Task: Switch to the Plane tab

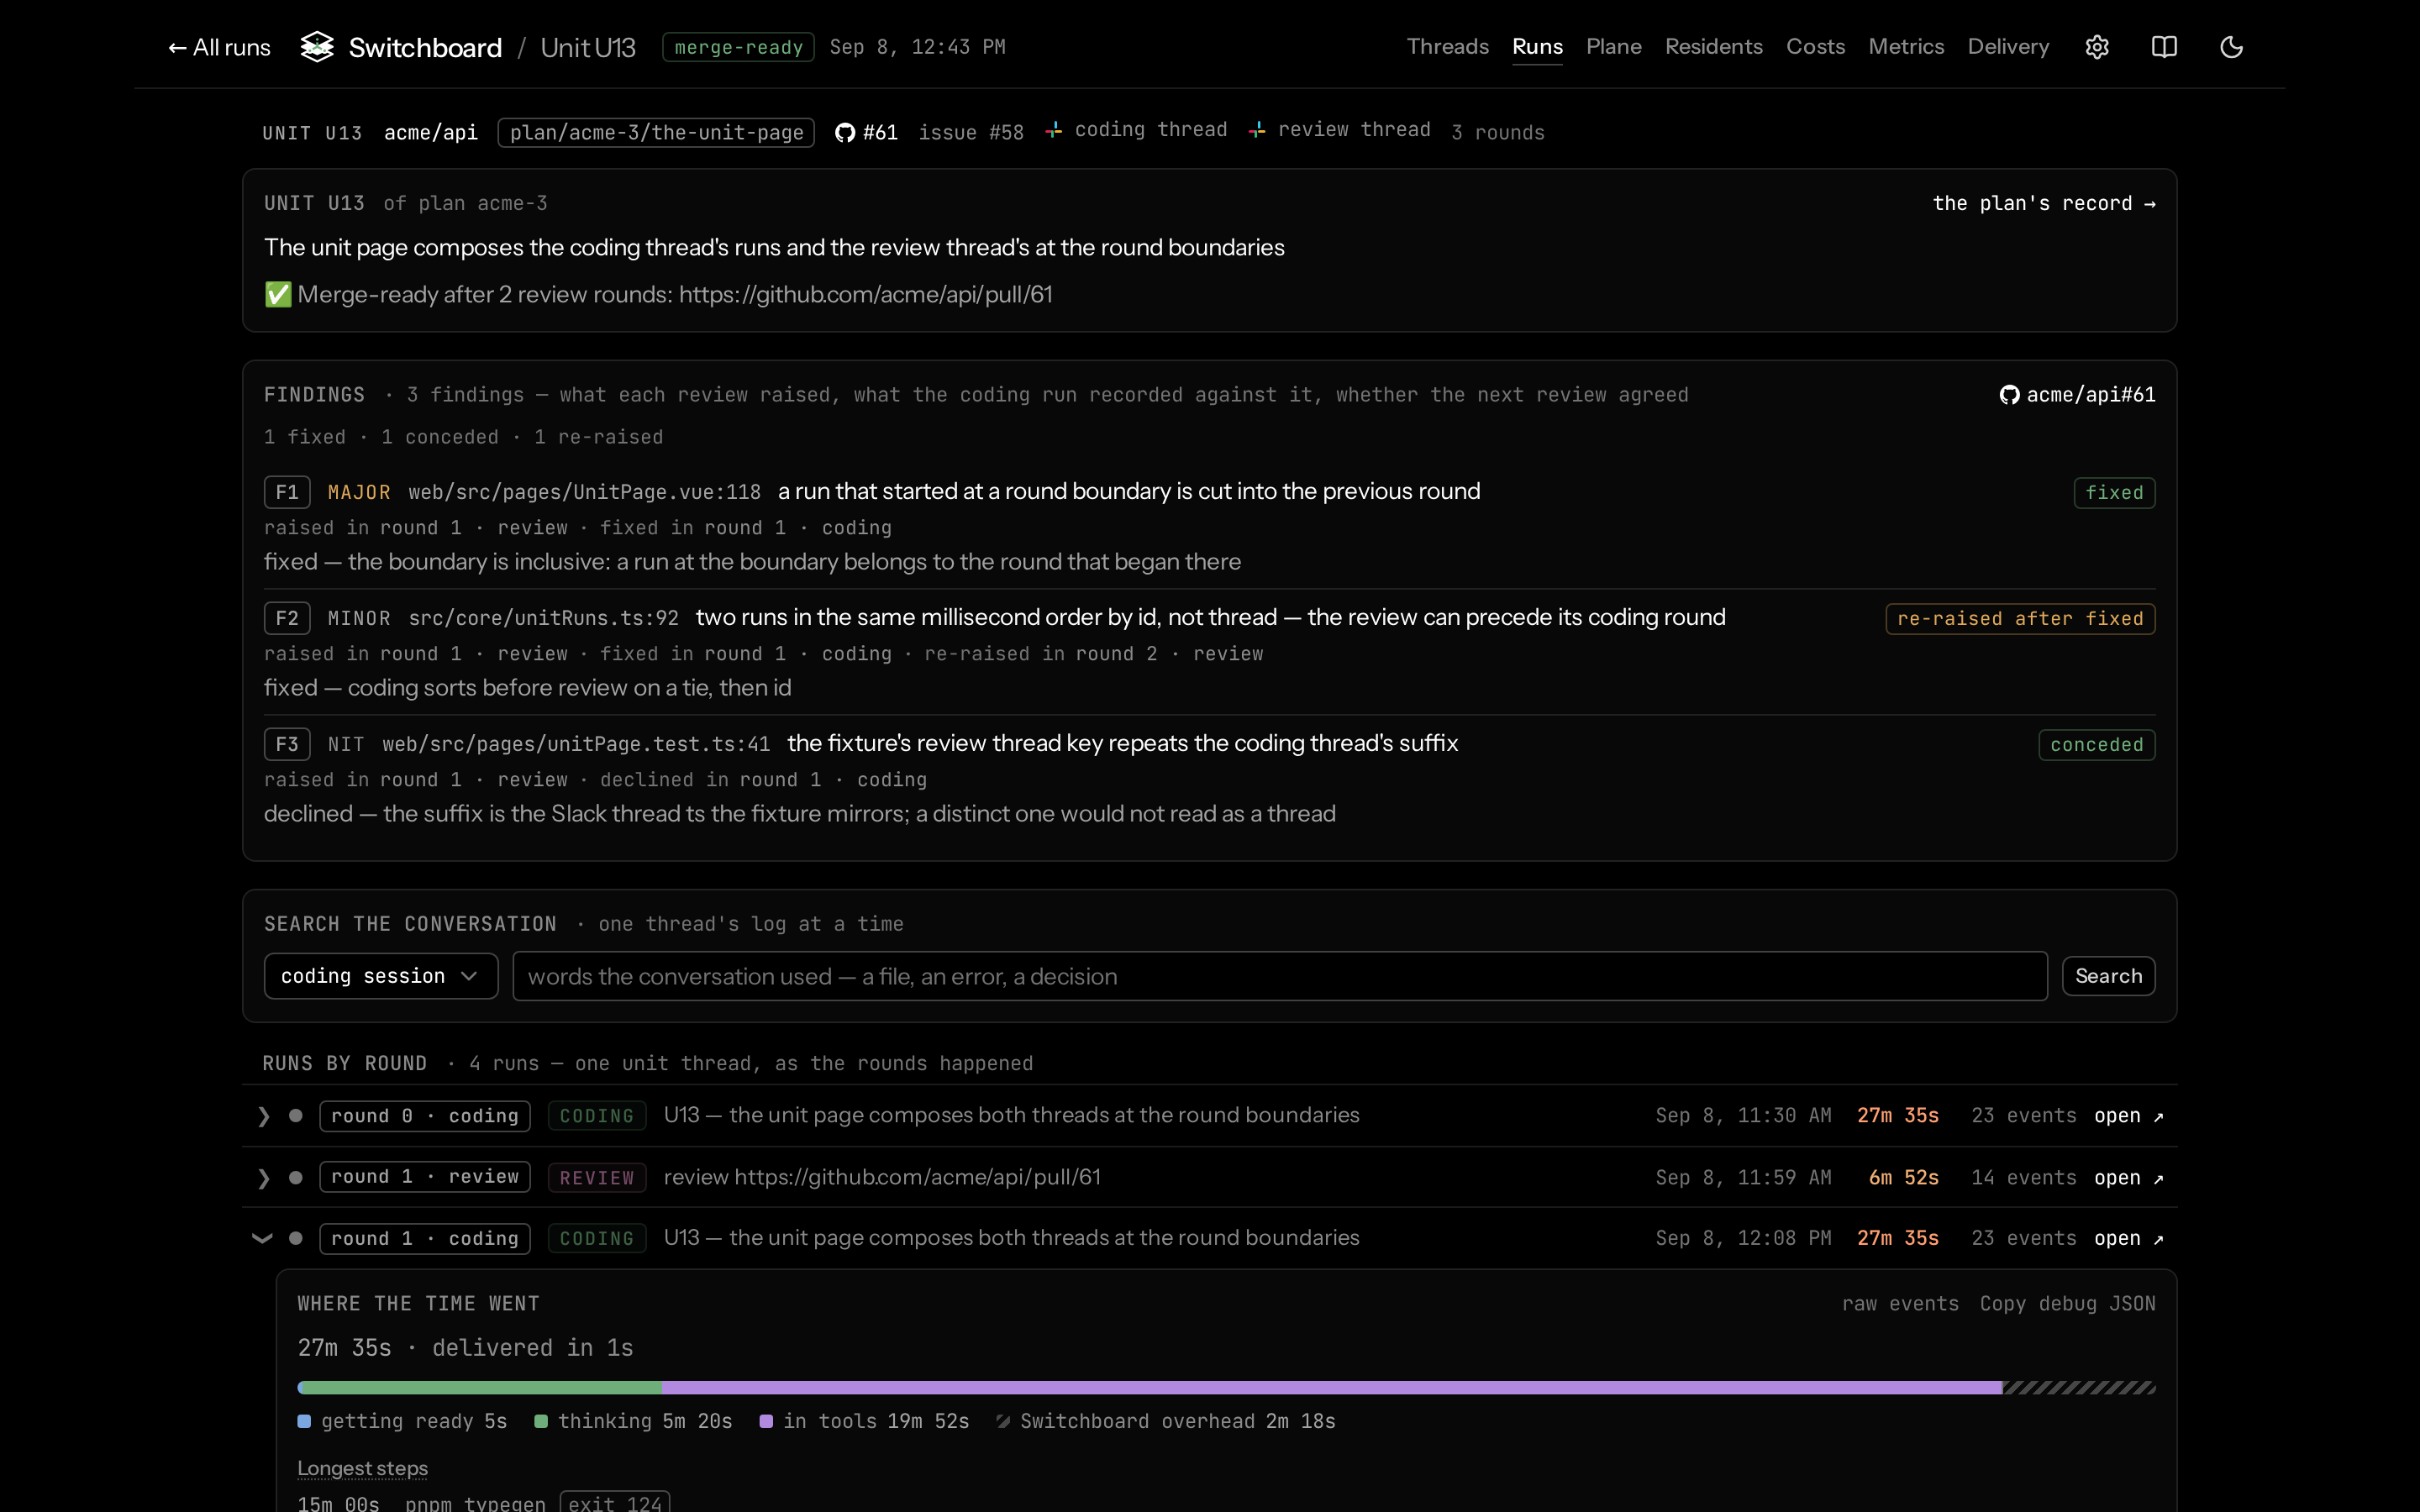Action: [x=1613, y=47]
